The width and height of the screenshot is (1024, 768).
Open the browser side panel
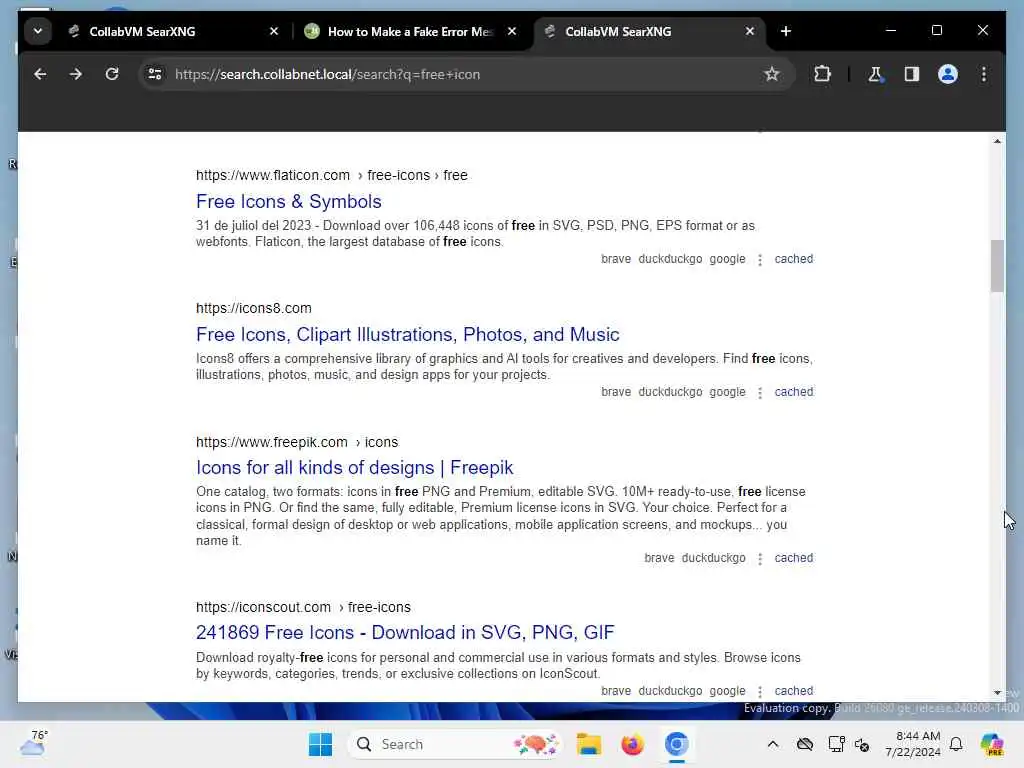coord(911,74)
